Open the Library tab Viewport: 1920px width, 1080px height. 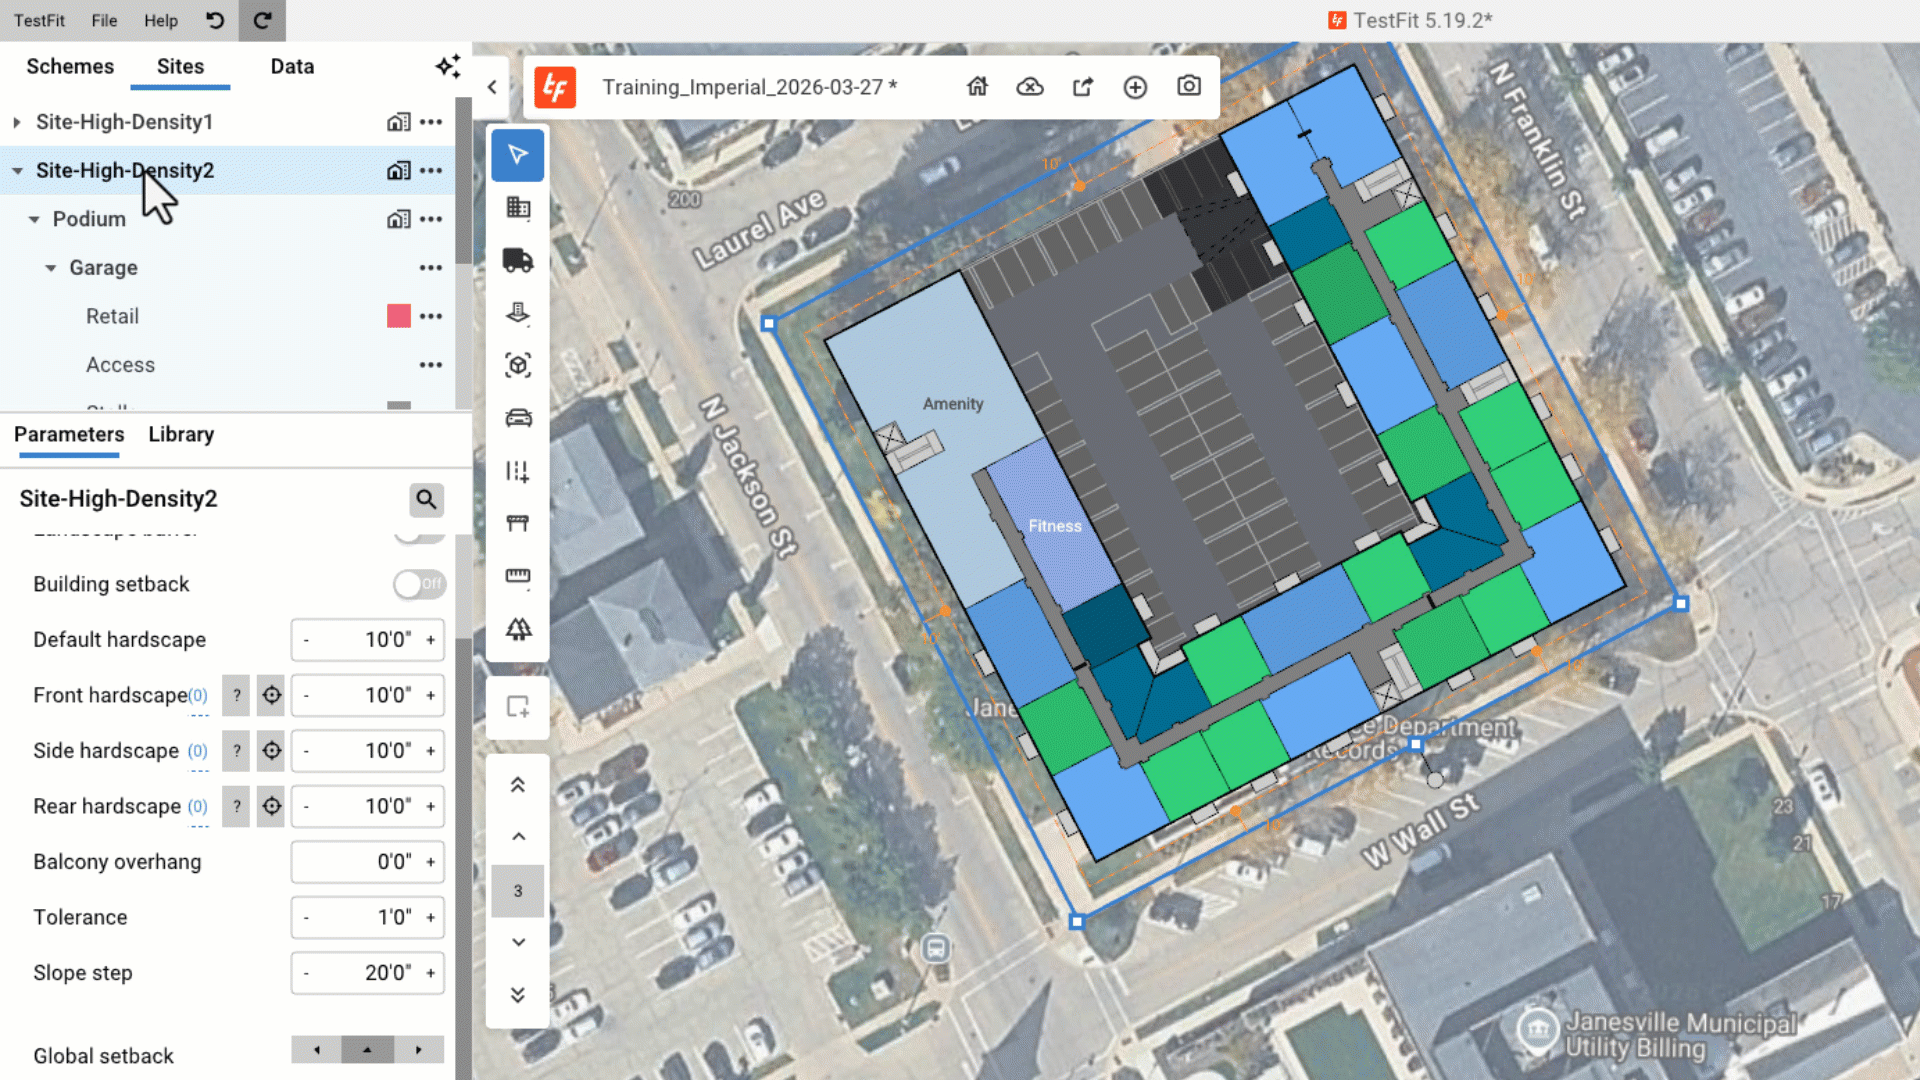[181, 434]
